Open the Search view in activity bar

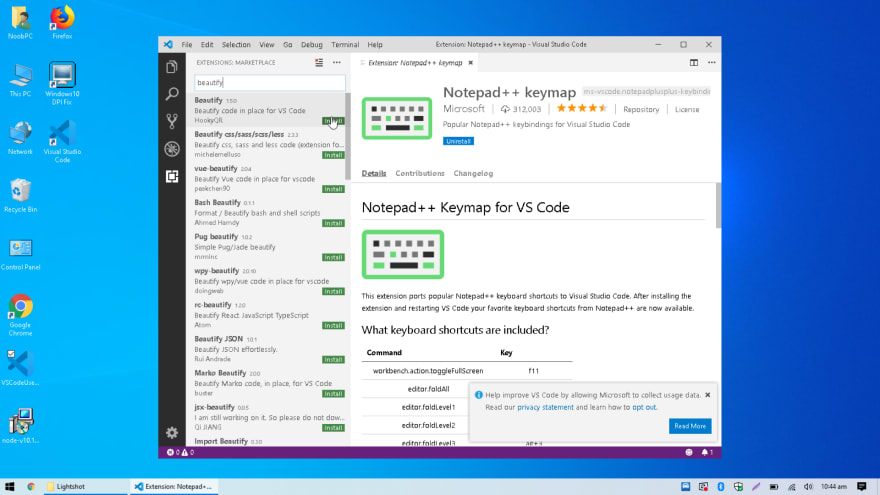(x=172, y=94)
